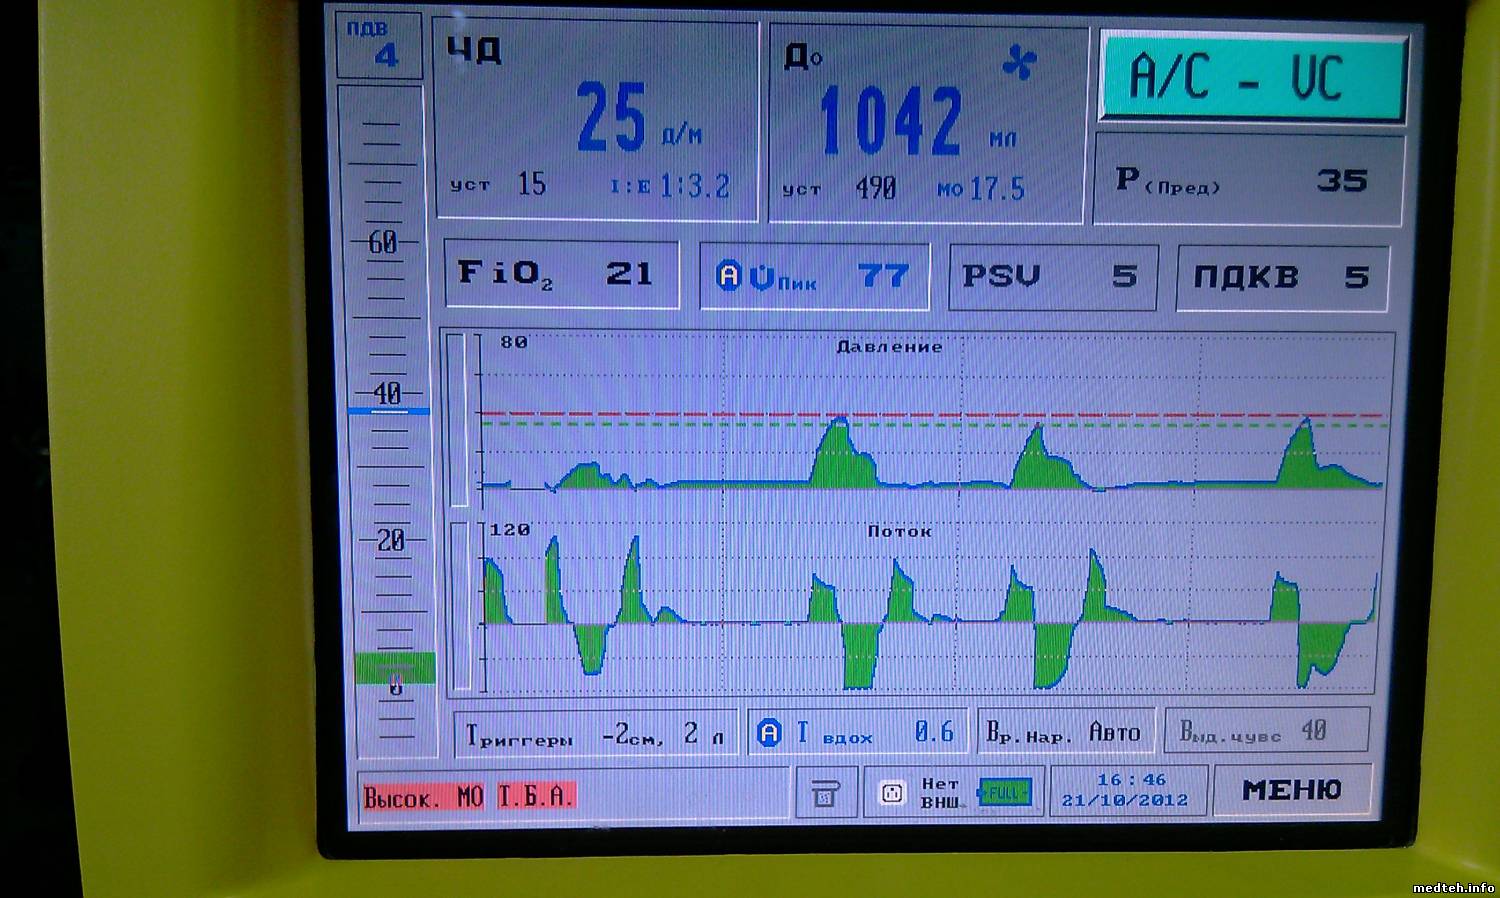Select the Выд.чувс 40 field
Viewport: 1500px width, 898px height.
tap(1265, 732)
